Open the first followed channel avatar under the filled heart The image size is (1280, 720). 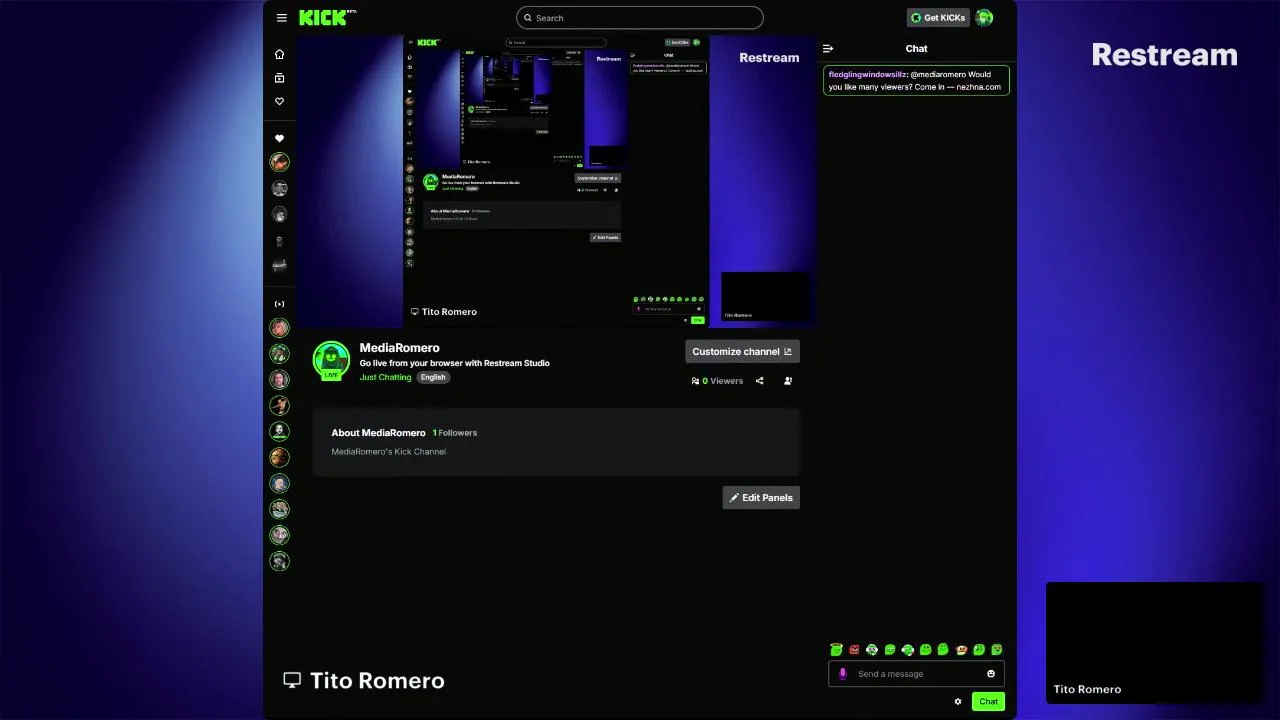pos(279,162)
